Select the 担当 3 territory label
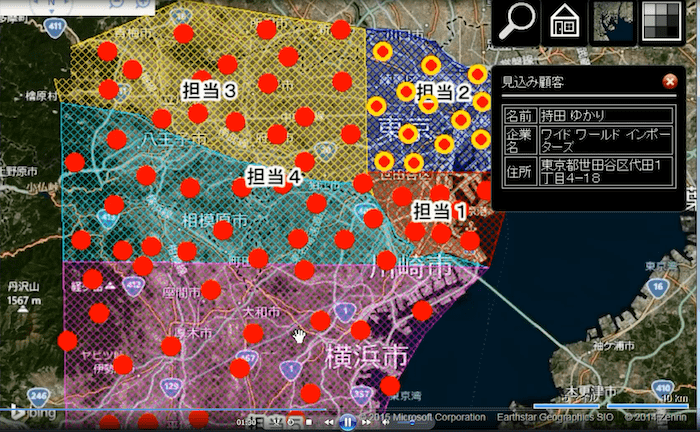 click(x=208, y=91)
